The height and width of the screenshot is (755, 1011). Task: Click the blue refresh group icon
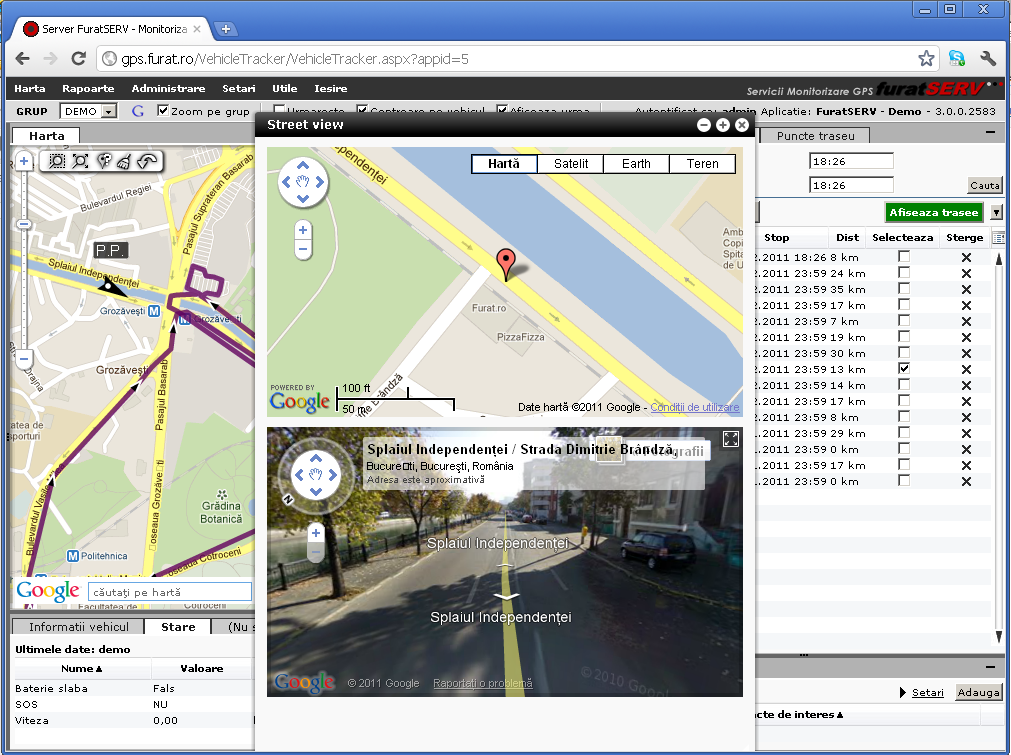point(137,111)
